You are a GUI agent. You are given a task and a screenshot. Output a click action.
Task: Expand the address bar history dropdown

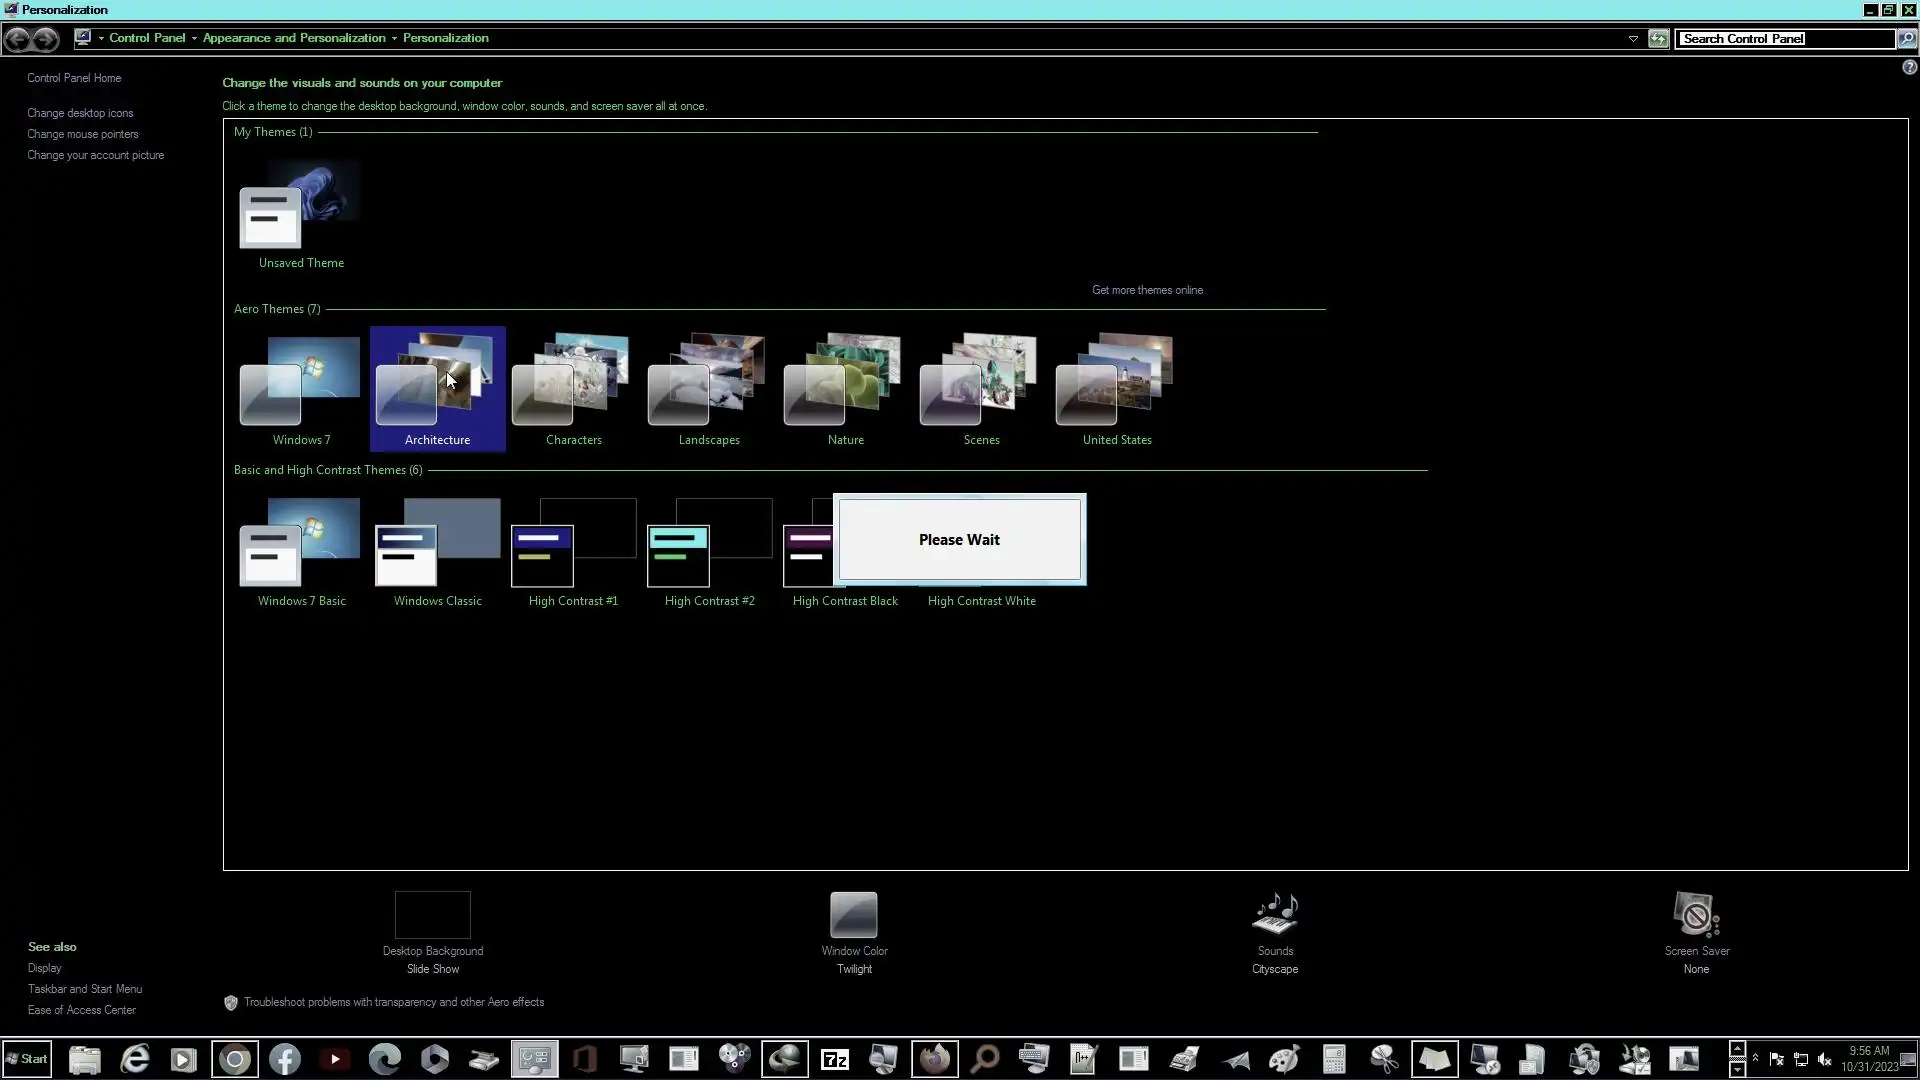click(1633, 39)
